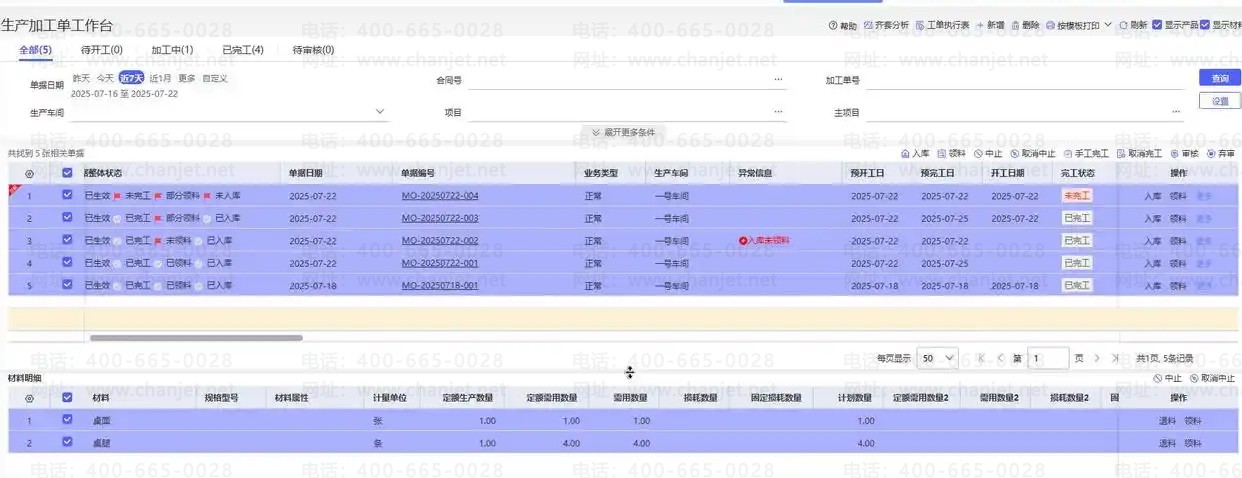The image size is (1242, 478).
Task: Toggle select-all checkbox in order table header
Action: click(x=67, y=173)
